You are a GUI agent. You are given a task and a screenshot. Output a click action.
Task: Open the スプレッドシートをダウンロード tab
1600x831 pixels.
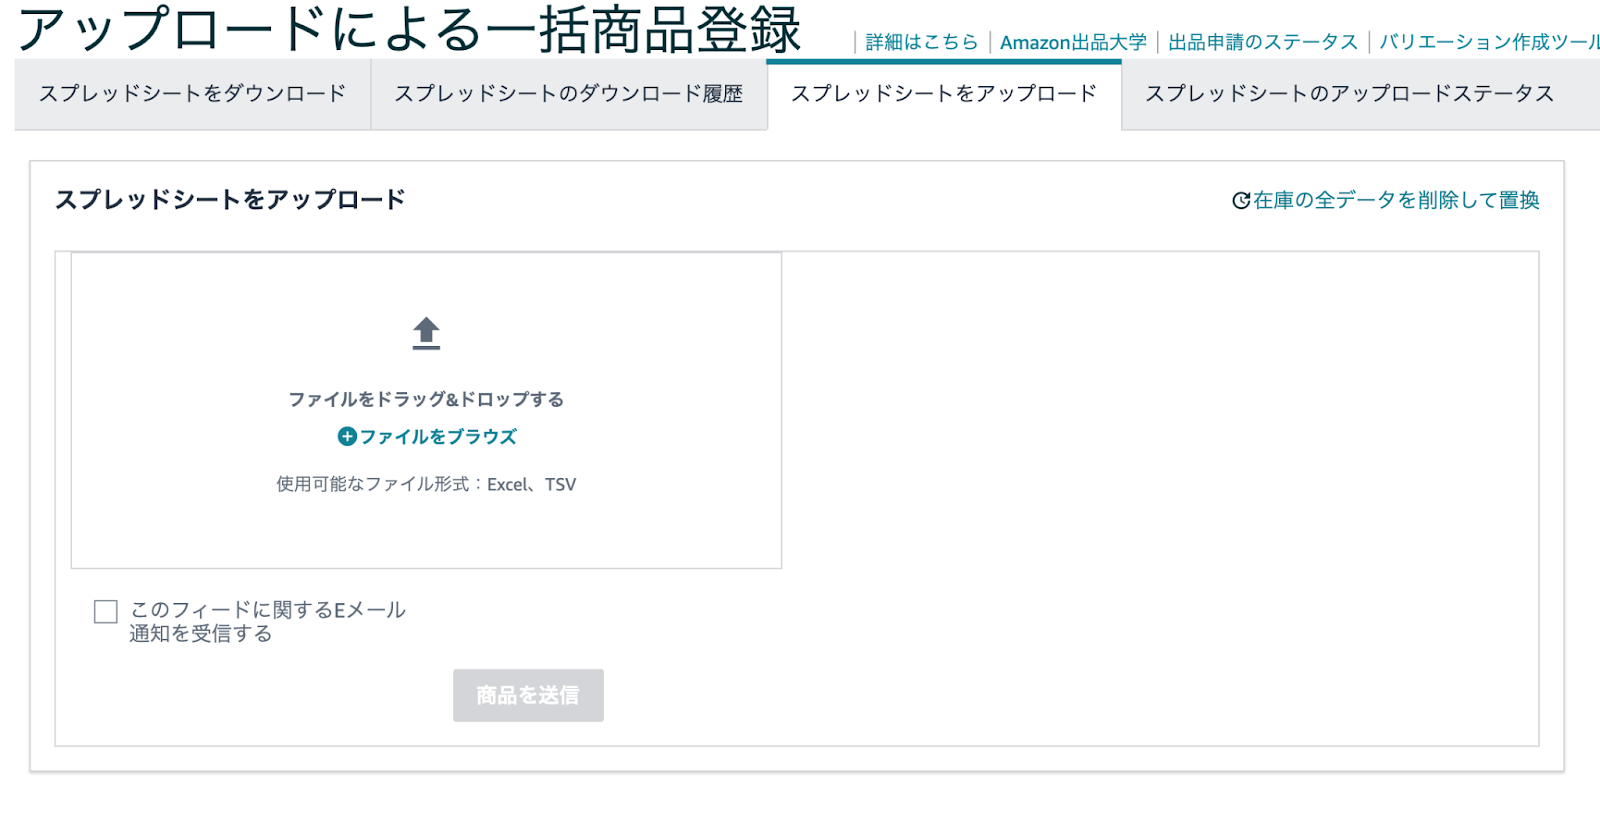193,94
